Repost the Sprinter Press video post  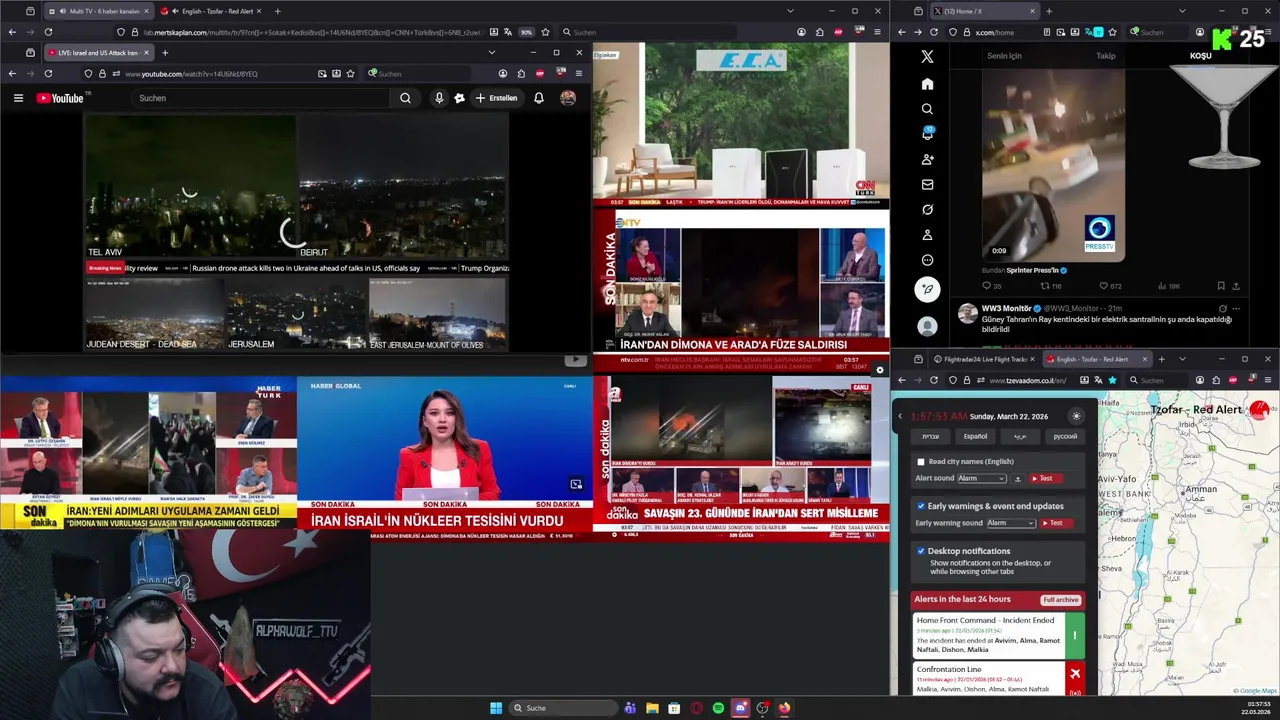tap(1050, 286)
